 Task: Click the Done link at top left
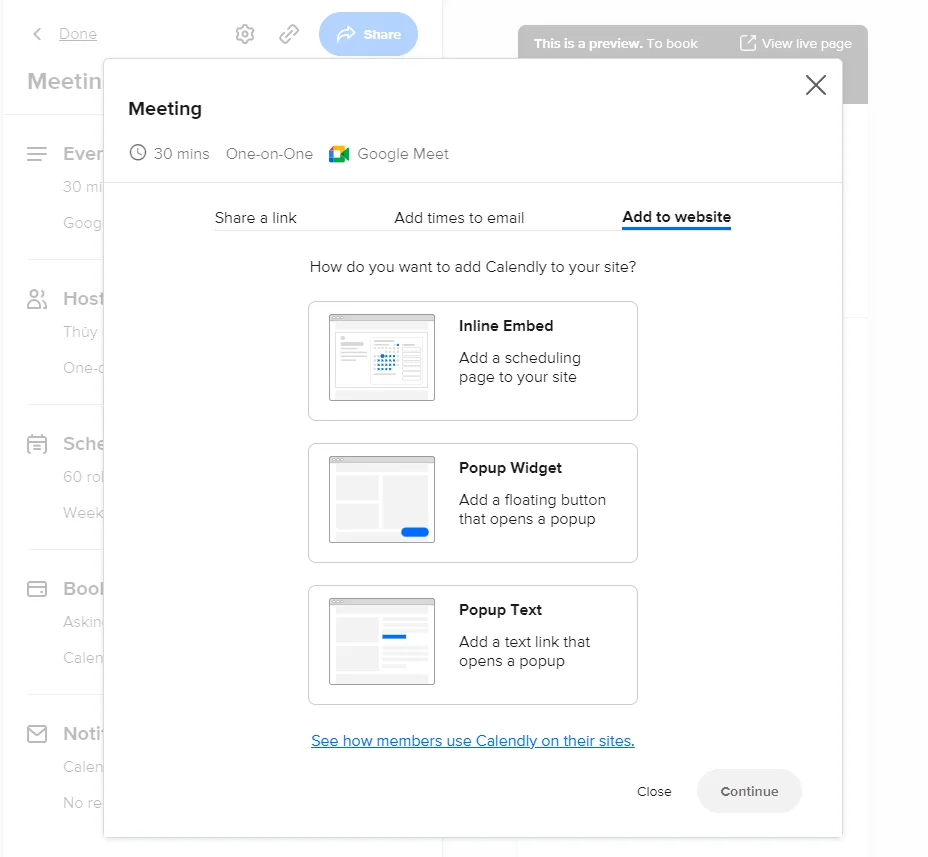click(78, 34)
